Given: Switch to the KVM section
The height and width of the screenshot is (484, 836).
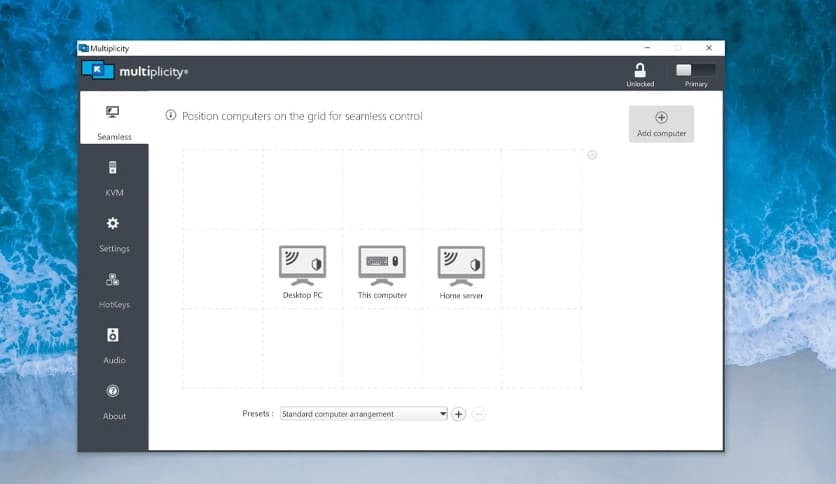Looking at the screenshot, I should [114, 179].
